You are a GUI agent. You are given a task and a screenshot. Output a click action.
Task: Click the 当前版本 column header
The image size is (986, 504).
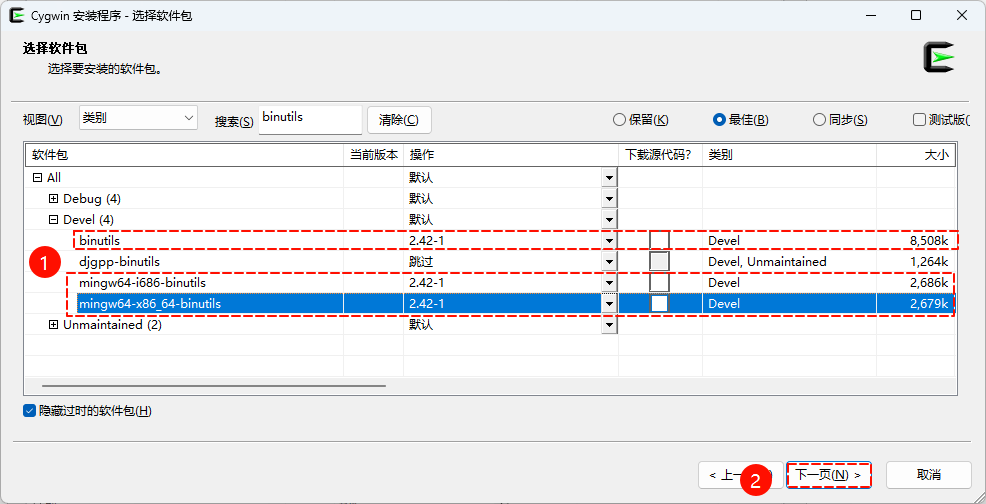point(374,155)
